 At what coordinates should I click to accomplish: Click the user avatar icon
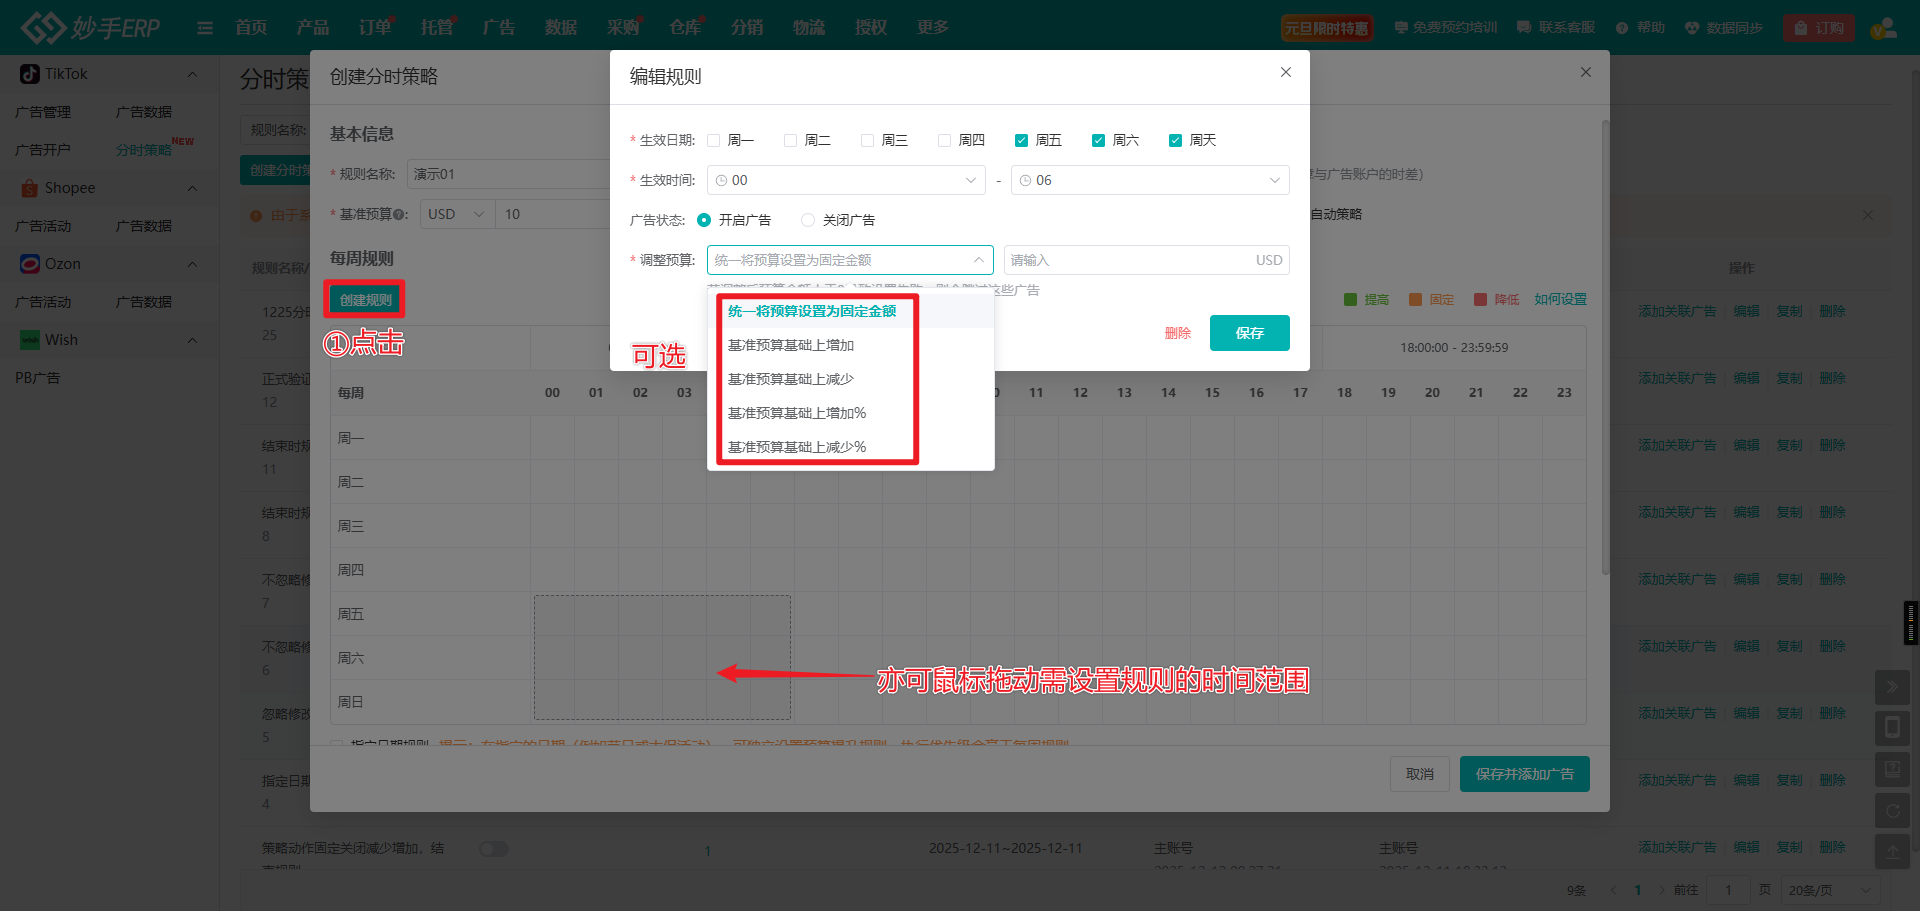point(1884,28)
